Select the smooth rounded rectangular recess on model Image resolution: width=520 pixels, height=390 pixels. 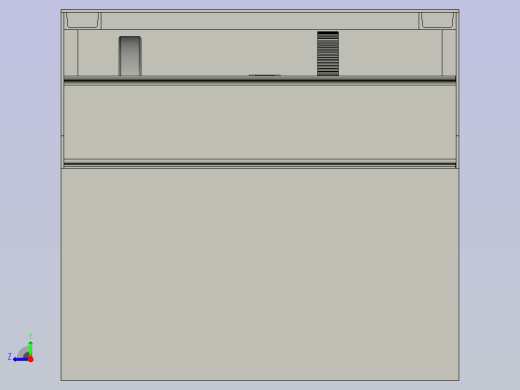tap(130, 56)
